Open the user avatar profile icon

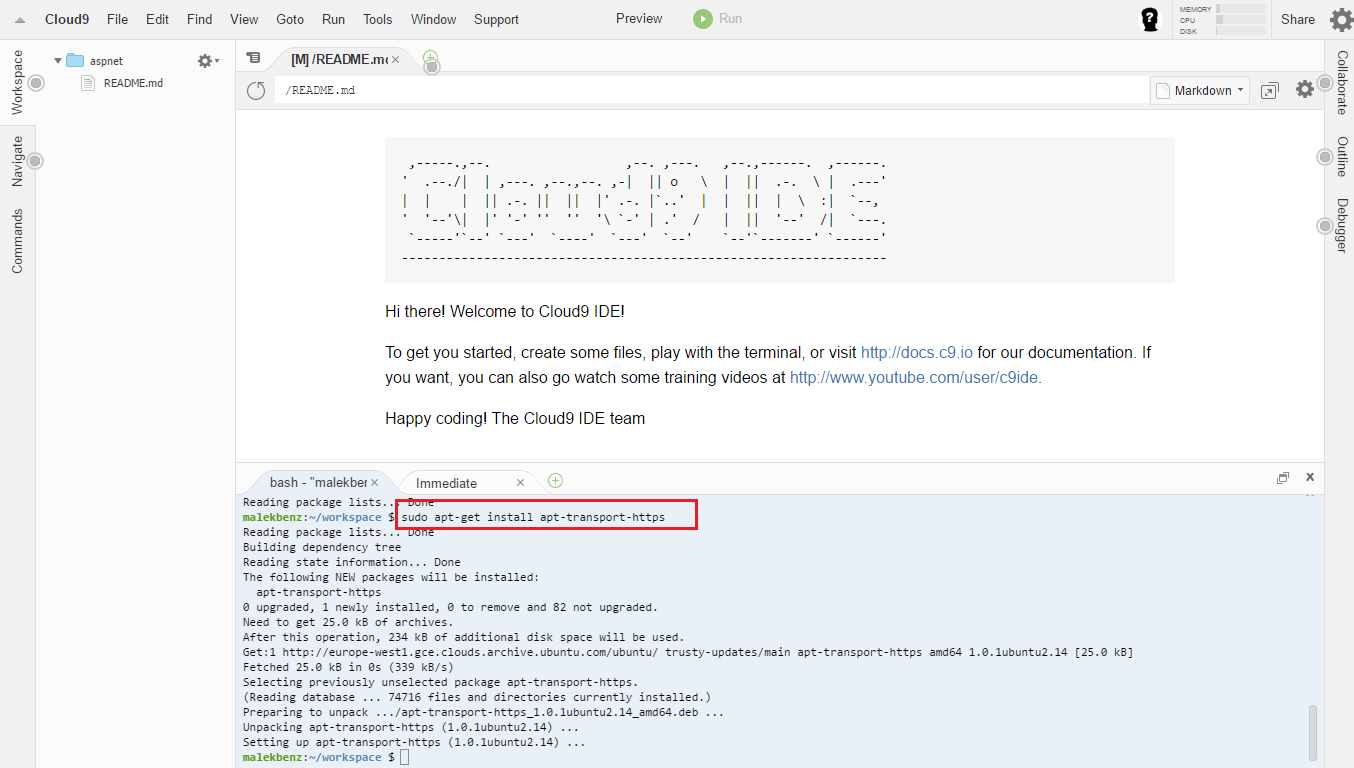click(1150, 19)
